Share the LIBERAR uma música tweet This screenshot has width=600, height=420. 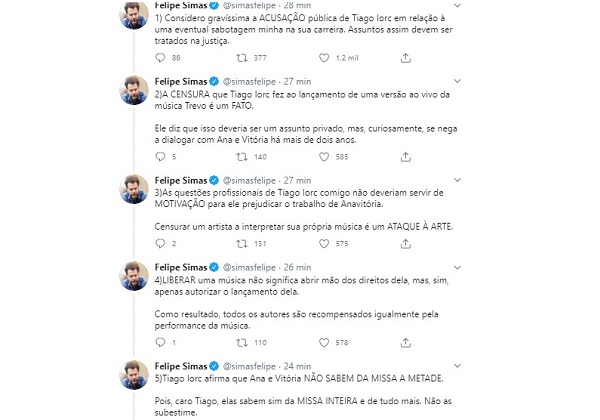pos(406,342)
